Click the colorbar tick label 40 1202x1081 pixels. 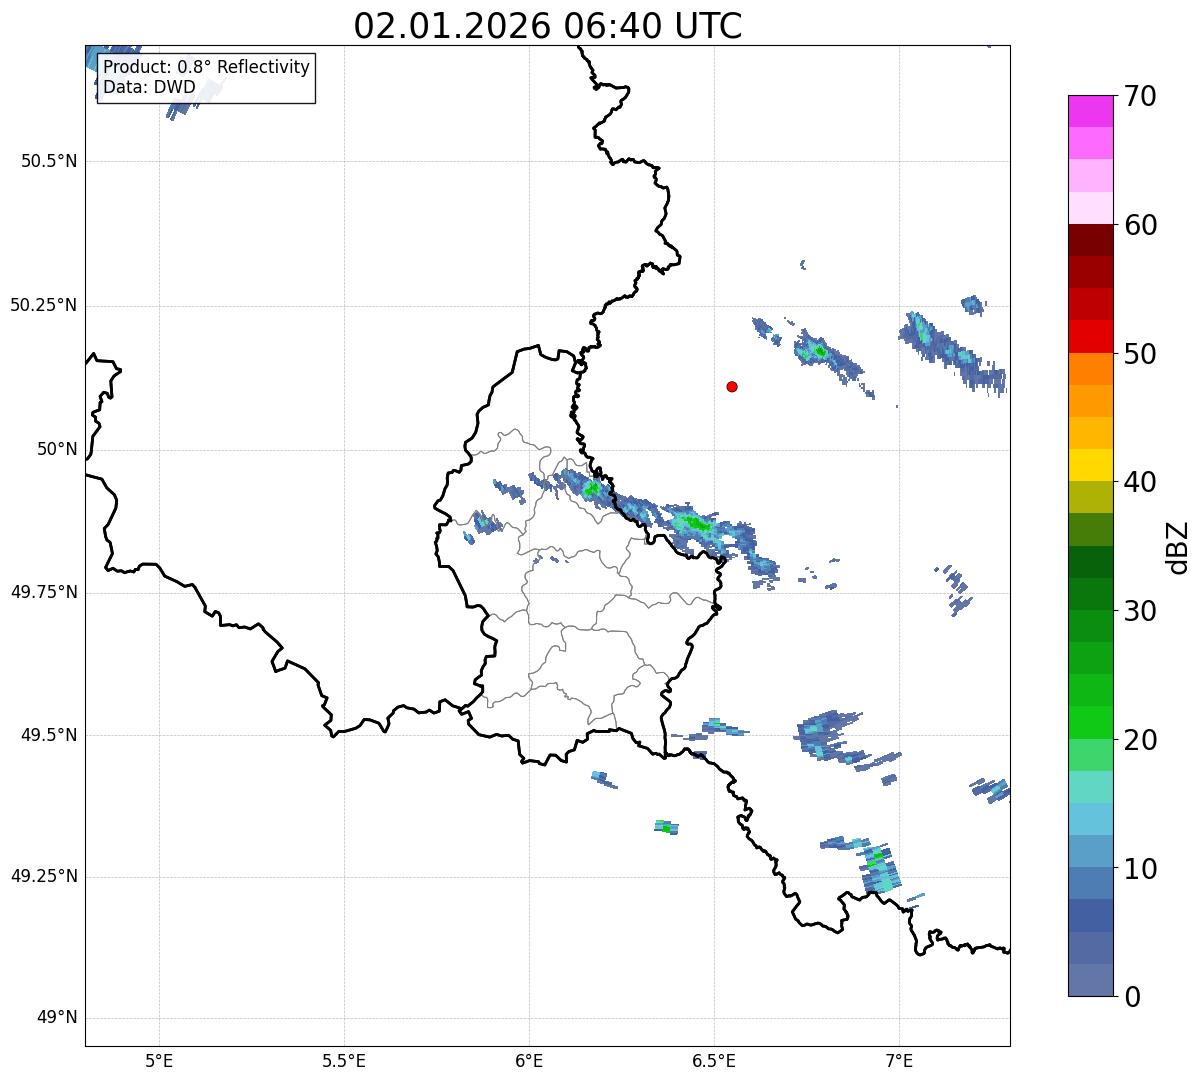(x=1140, y=482)
